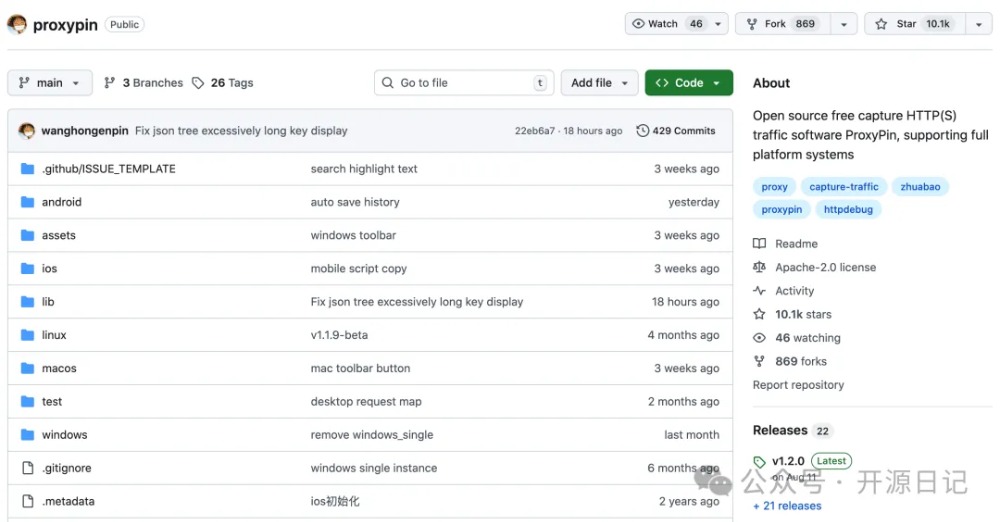Click the wanghongenpin commit author avatar
Image resolution: width=1000 pixels, height=522 pixels.
(27, 131)
